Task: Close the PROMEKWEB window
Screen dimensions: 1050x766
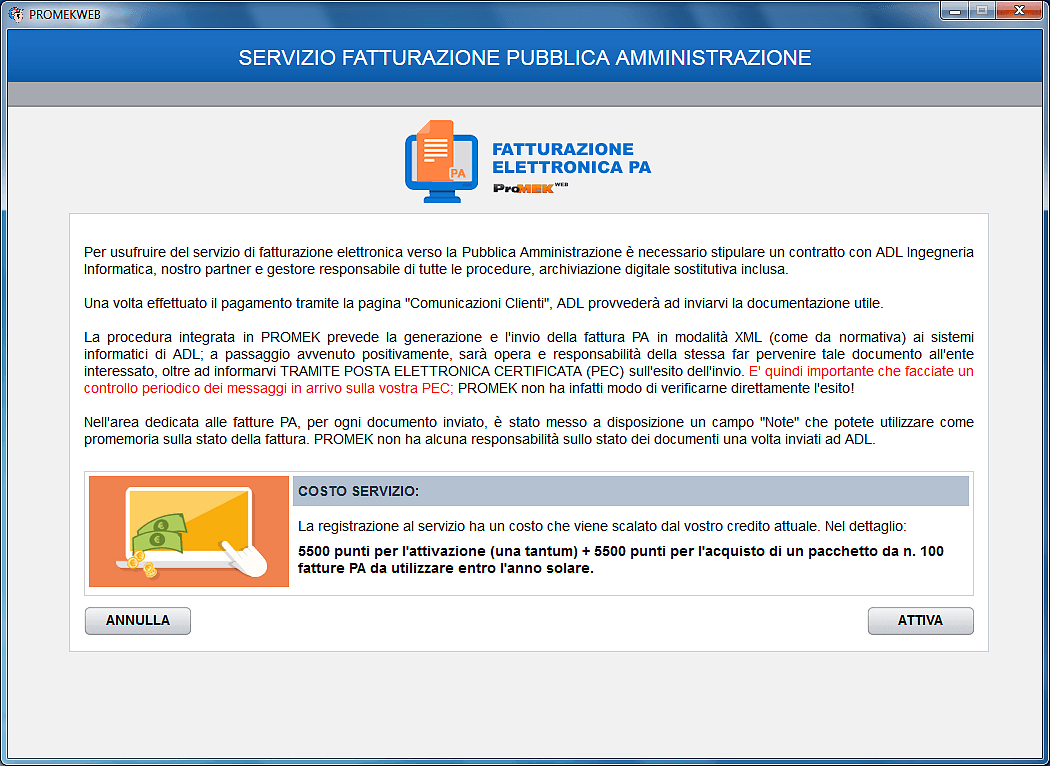Action: (x=1018, y=11)
